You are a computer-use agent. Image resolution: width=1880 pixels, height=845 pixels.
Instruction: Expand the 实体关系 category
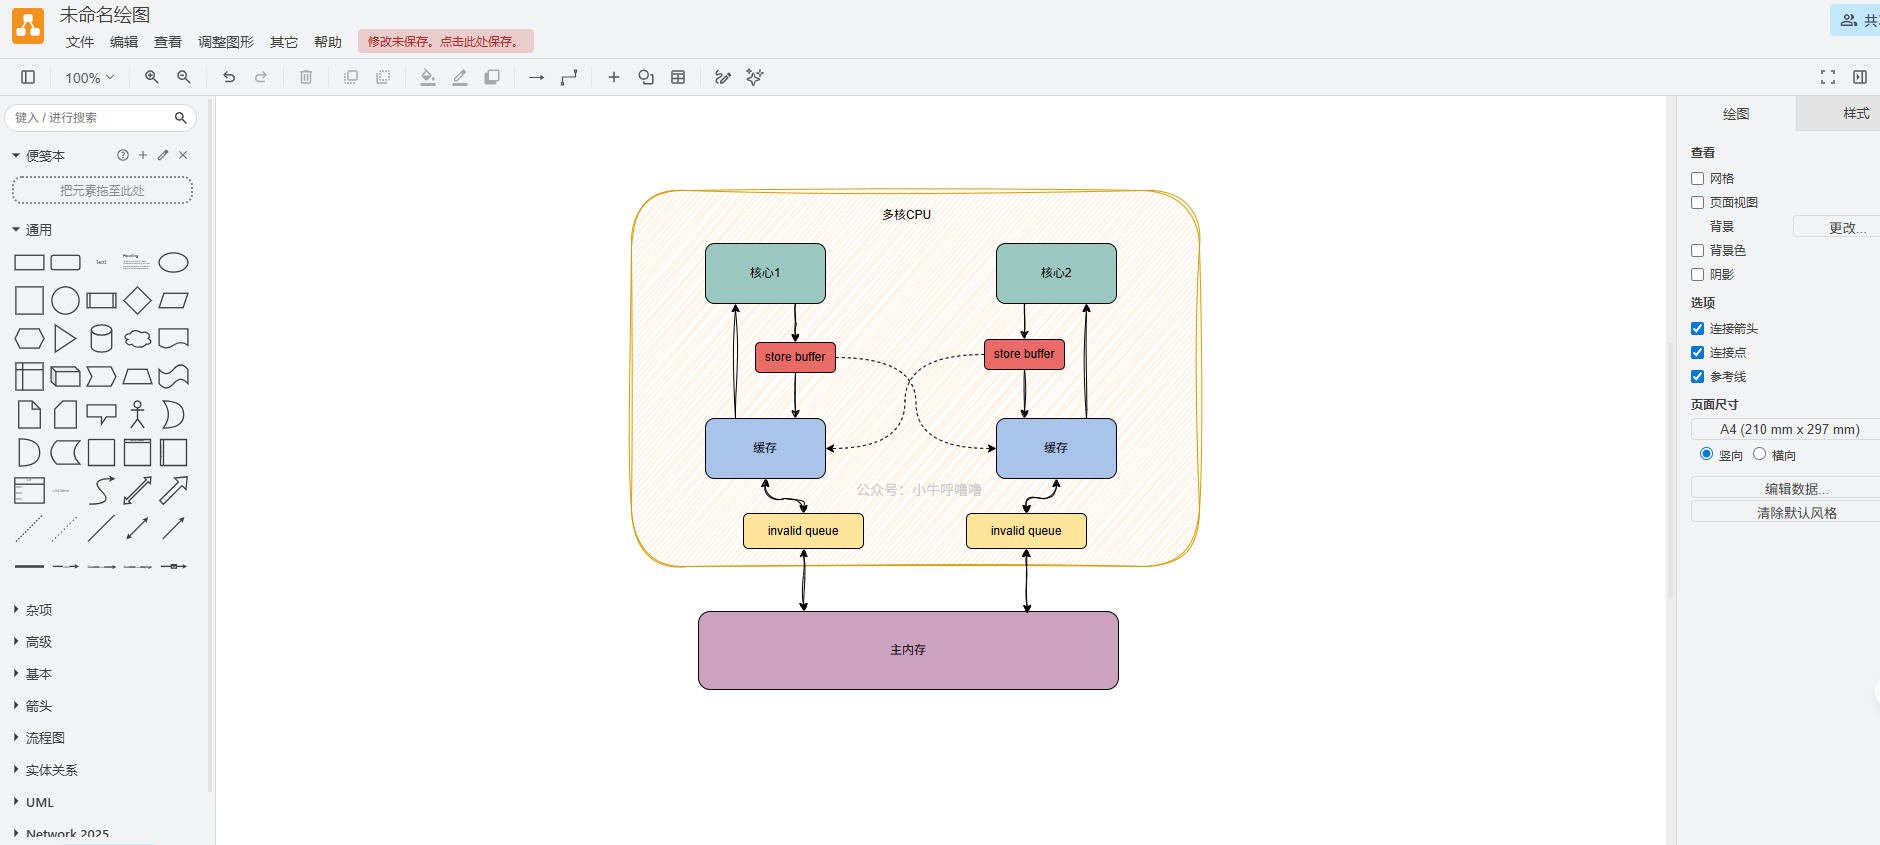click(46, 770)
